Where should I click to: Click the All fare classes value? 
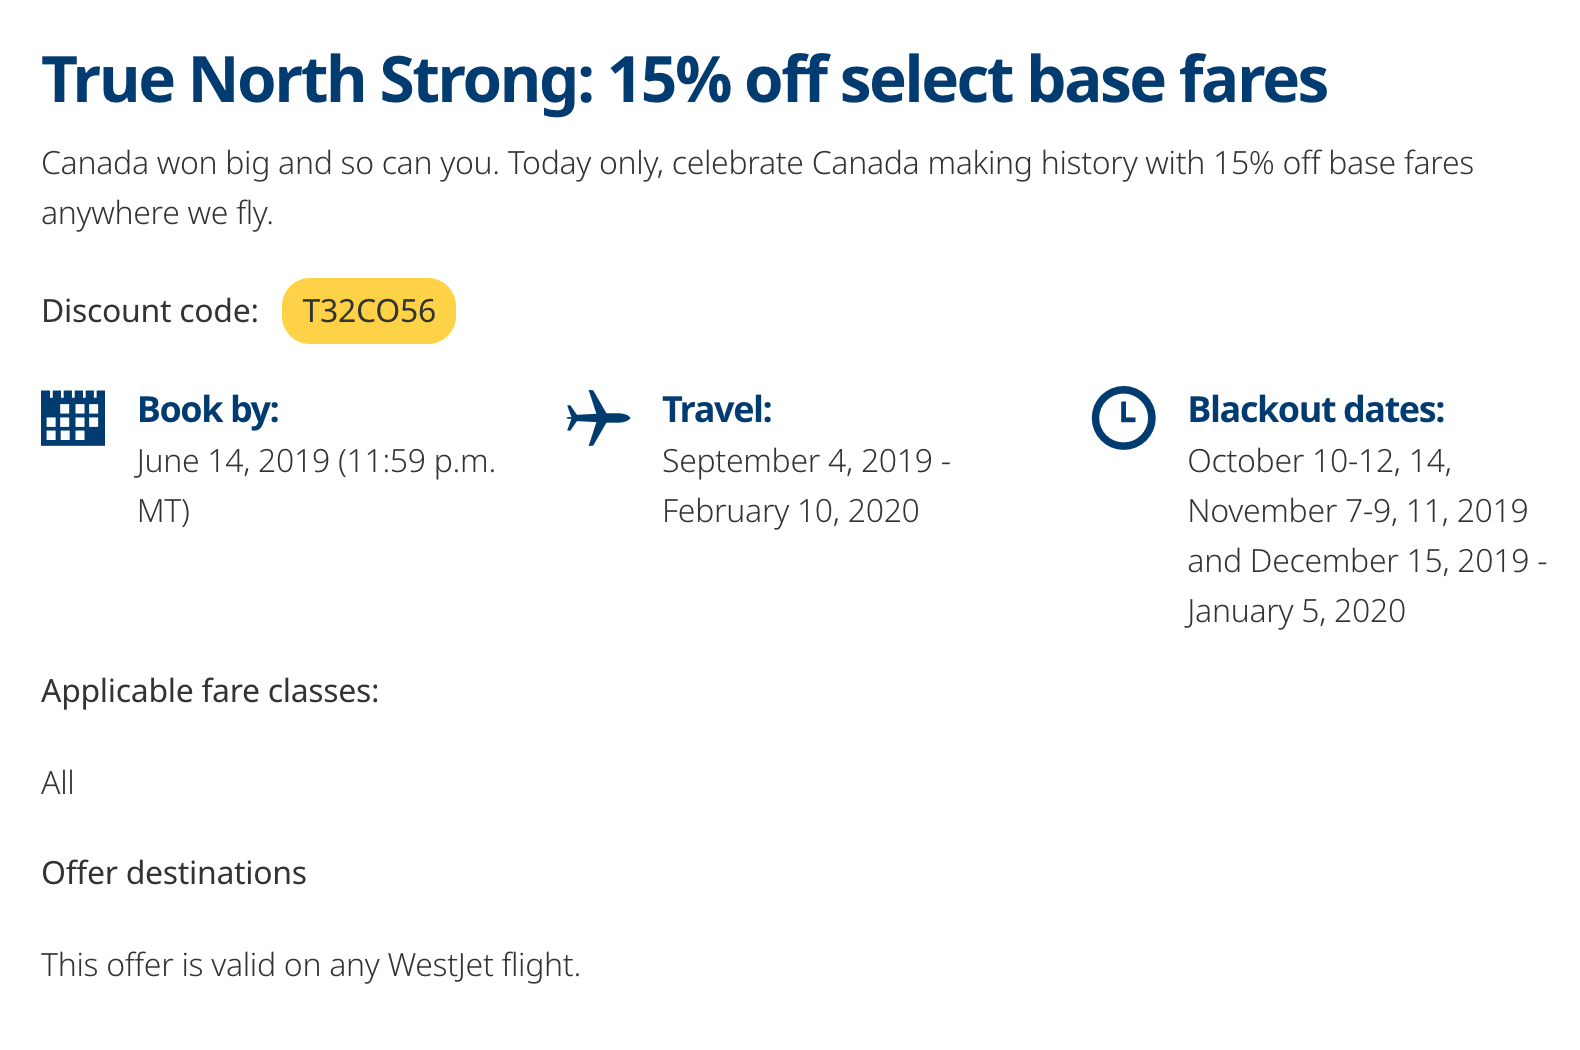58,783
